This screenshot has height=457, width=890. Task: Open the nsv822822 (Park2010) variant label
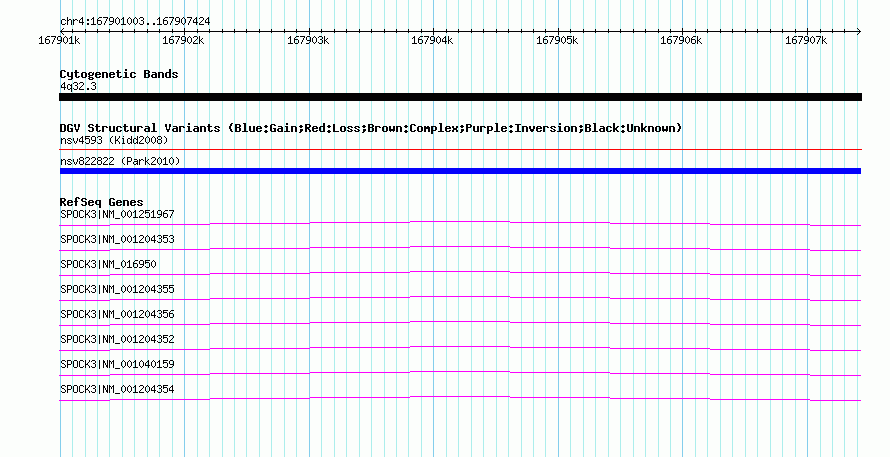click(120, 161)
